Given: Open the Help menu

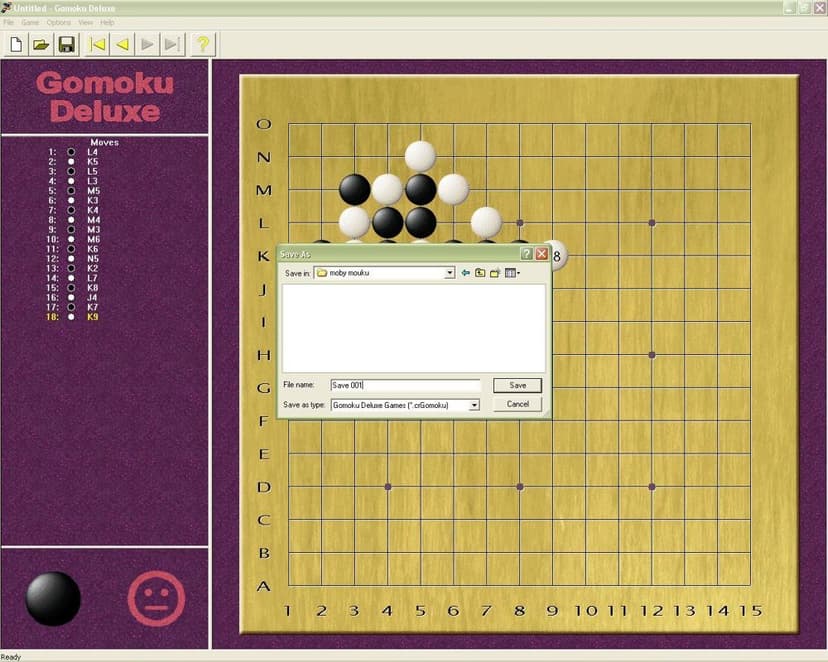Looking at the screenshot, I should pyautogui.click(x=107, y=23).
